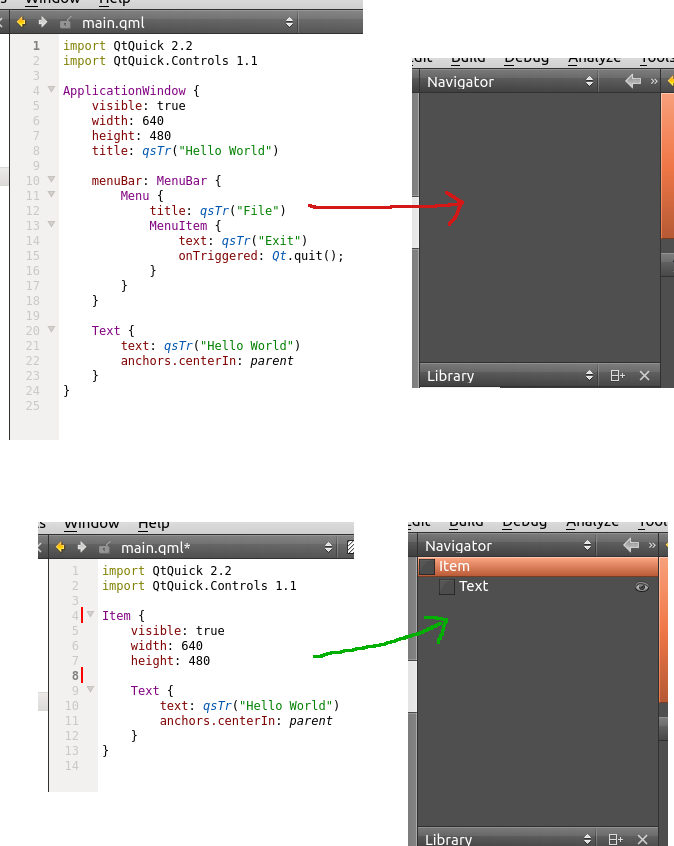The image size is (674, 846).
Task: Split the Library pane below the empty Navigator
Action: pyautogui.click(x=617, y=376)
